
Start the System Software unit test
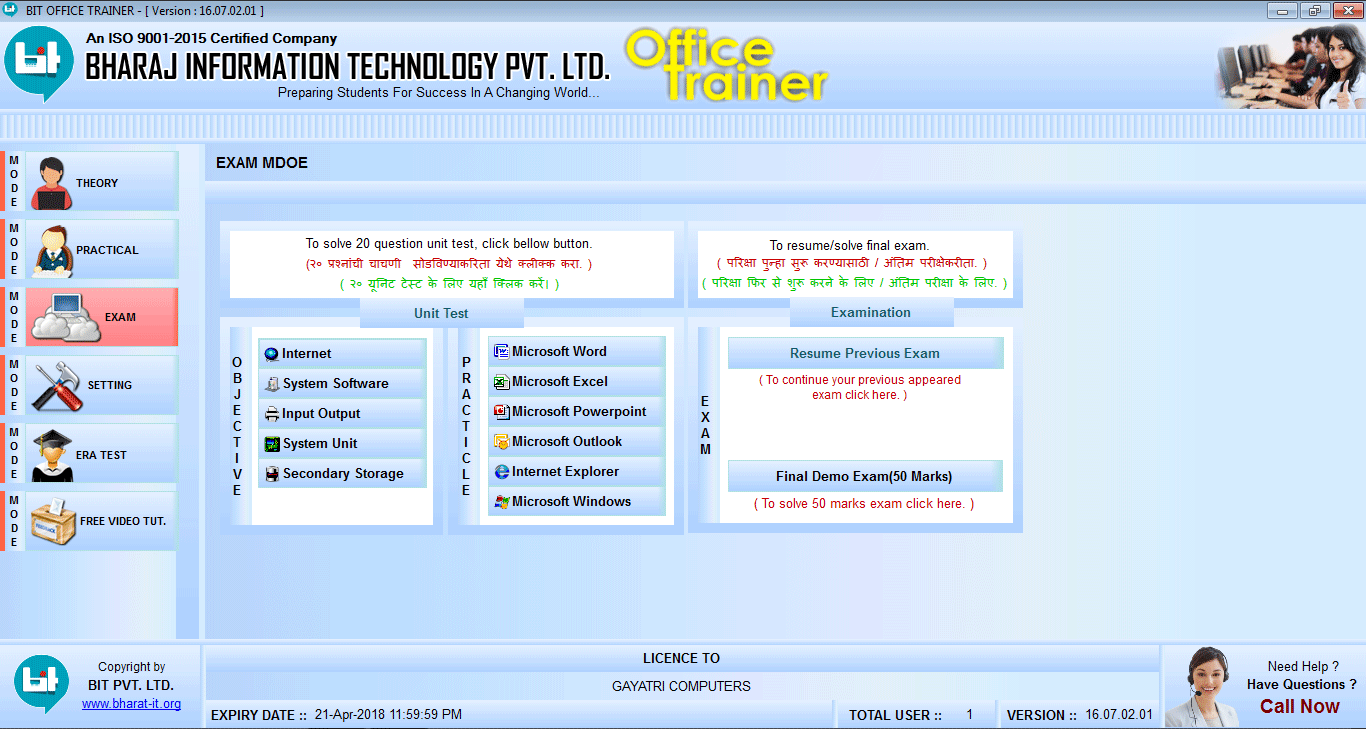[x=342, y=384]
